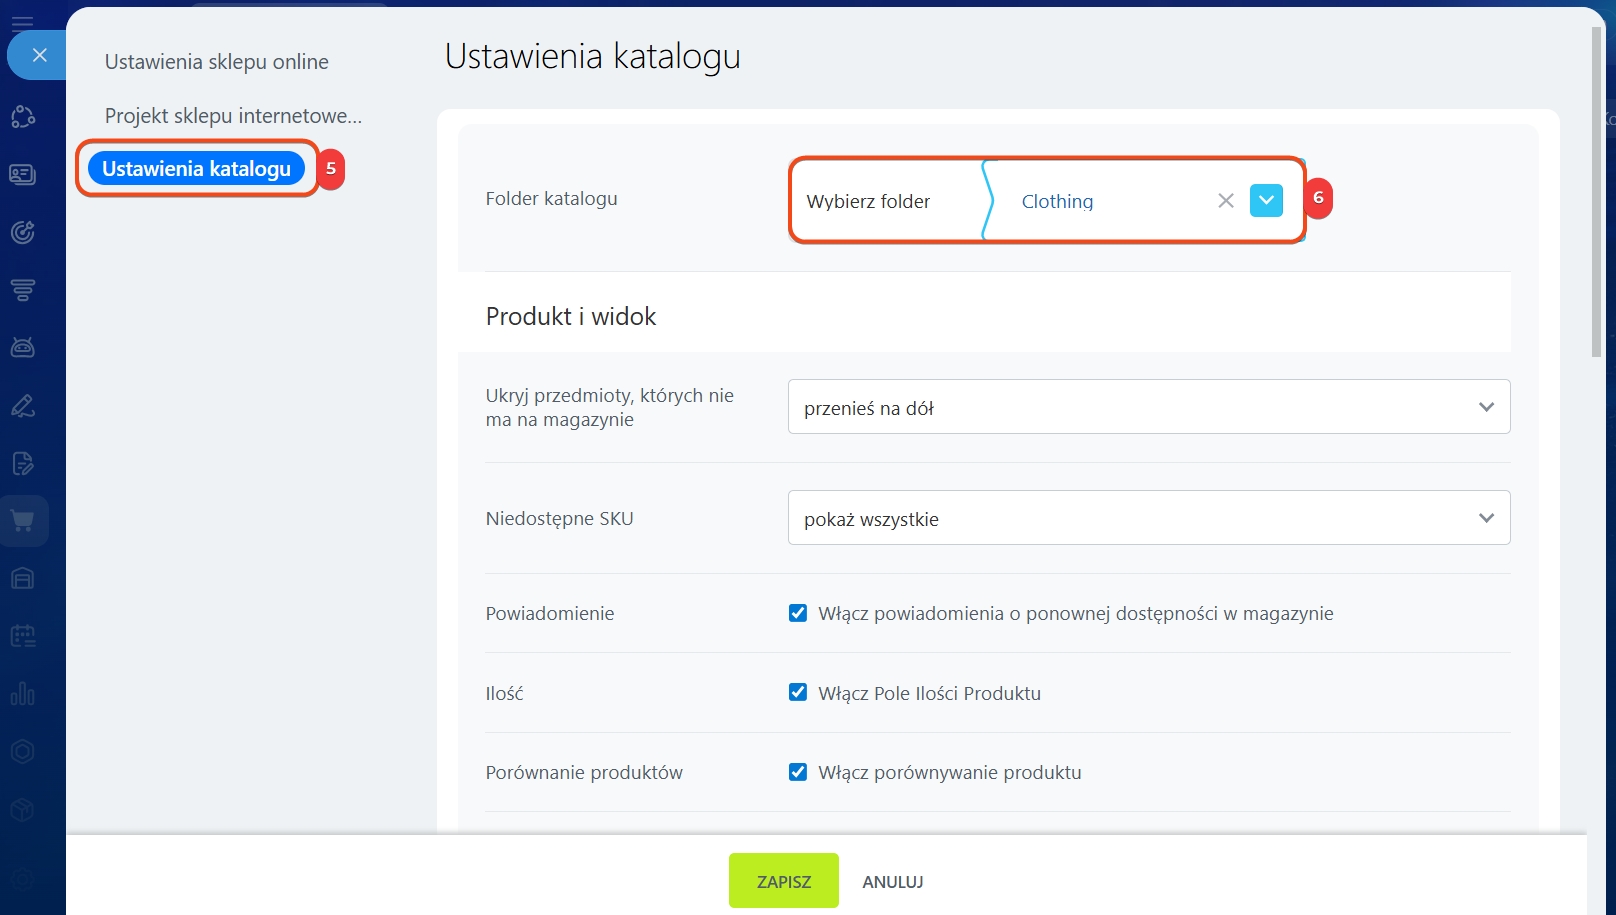This screenshot has height=915, width=1616.
Task: Click the target goal sidebar icon
Action: (x=23, y=232)
